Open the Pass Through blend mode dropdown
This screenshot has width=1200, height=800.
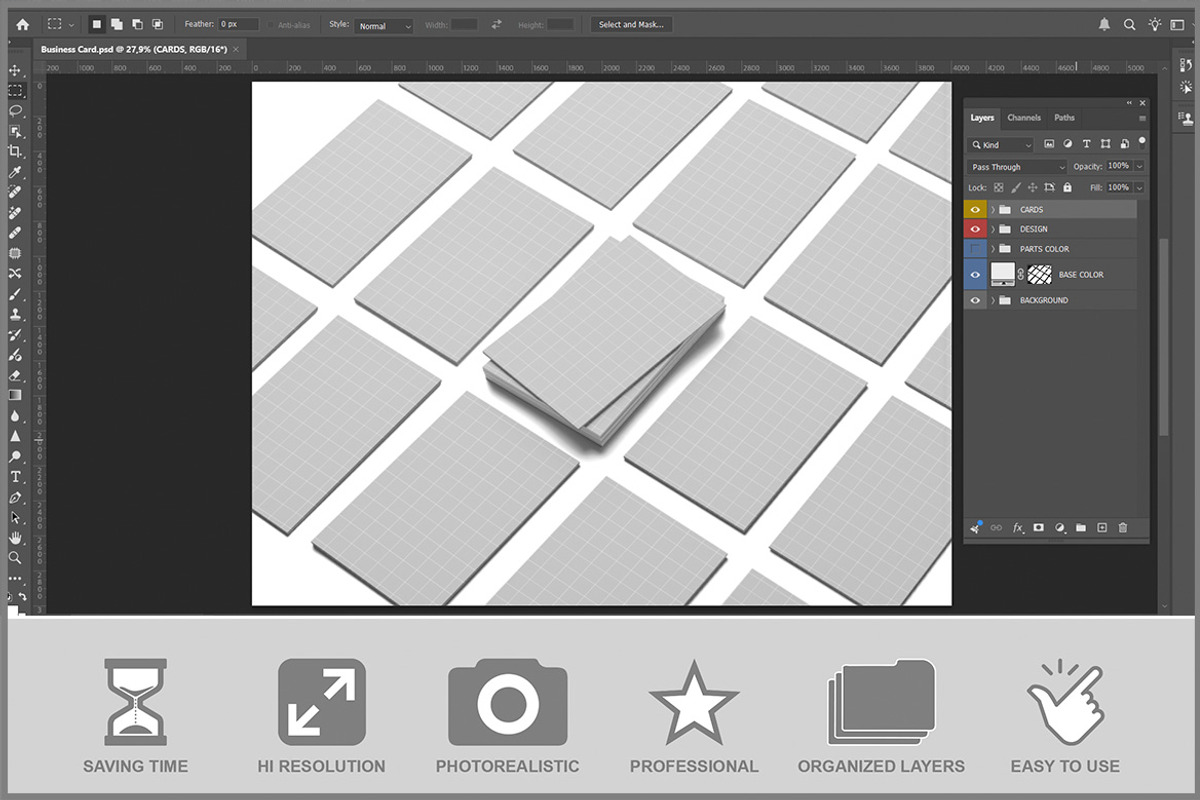pyautogui.click(x=1017, y=167)
